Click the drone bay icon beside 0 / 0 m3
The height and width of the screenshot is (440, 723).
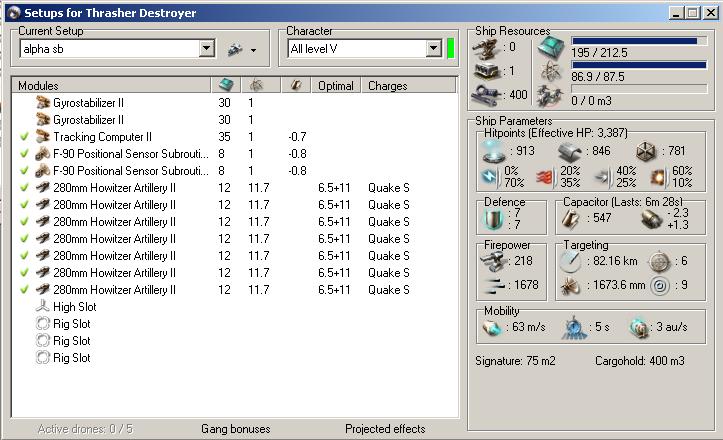tap(551, 96)
